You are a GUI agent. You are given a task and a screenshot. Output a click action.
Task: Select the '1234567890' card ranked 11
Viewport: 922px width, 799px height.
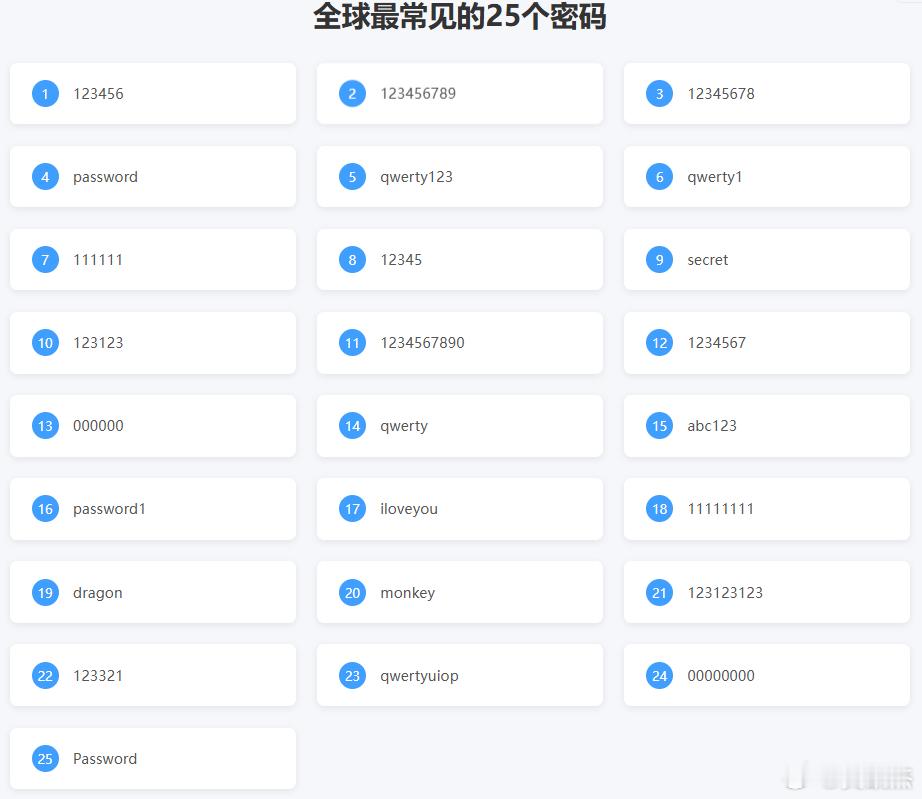(x=460, y=342)
